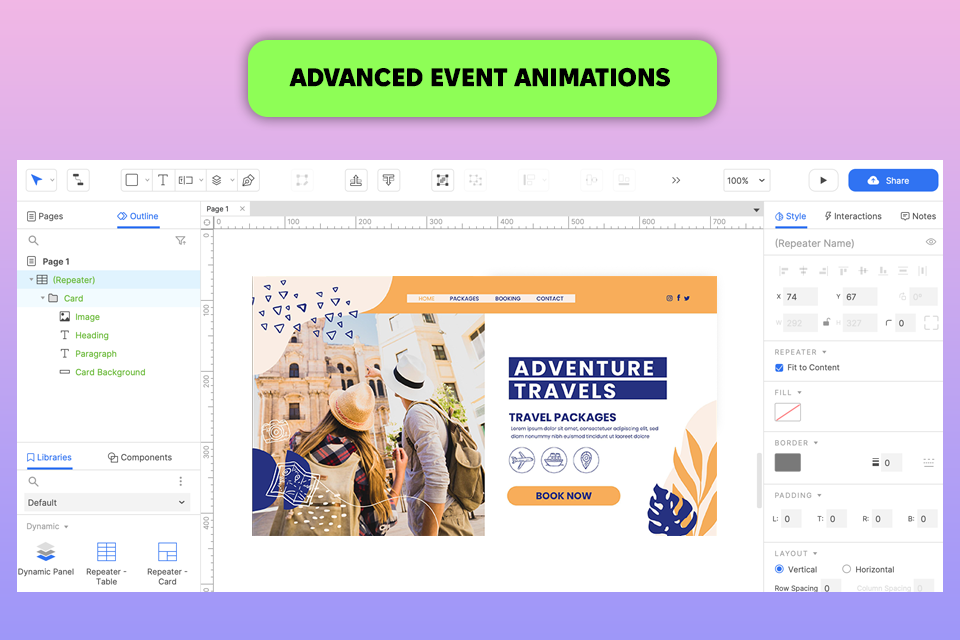
Task: Click the align top icon in Style panel
Action: click(843, 271)
